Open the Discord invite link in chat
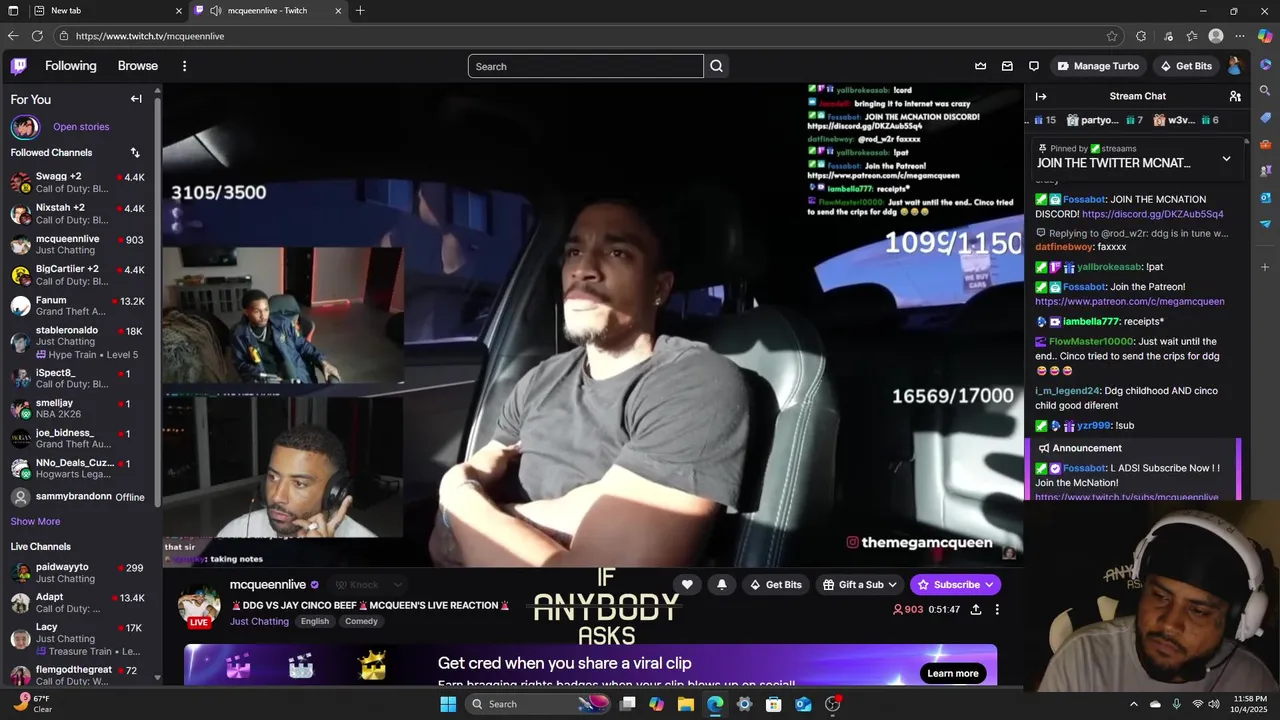The width and height of the screenshot is (1280, 720). click(x=1152, y=214)
